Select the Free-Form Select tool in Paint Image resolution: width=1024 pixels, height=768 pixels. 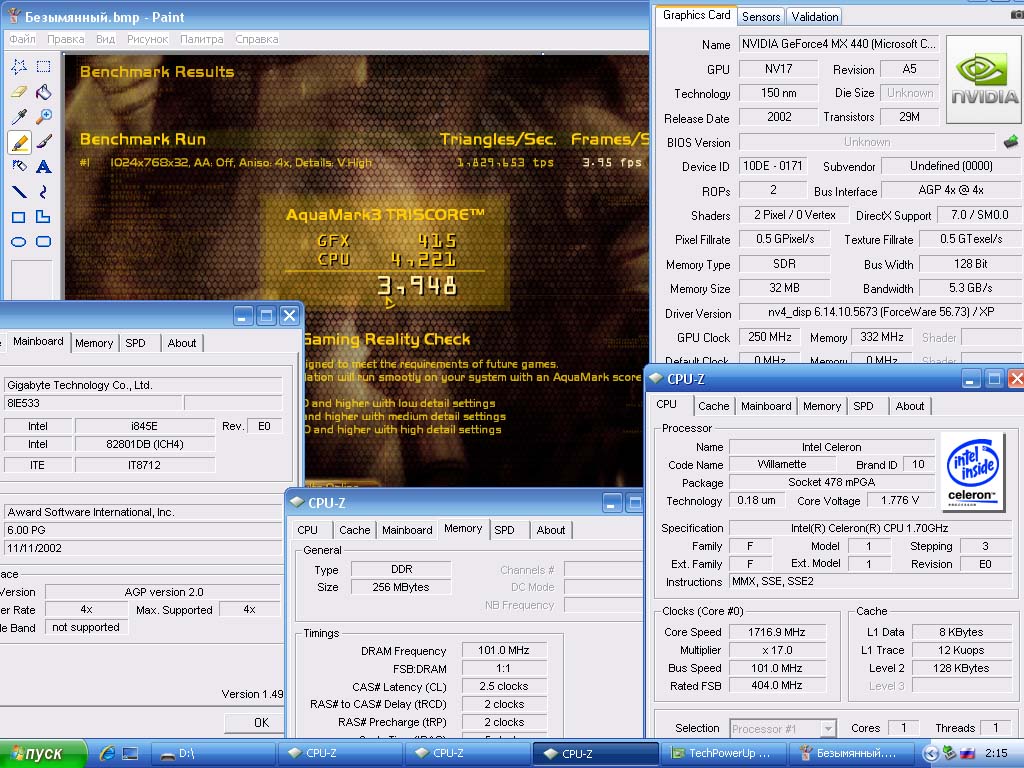click(19, 67)
